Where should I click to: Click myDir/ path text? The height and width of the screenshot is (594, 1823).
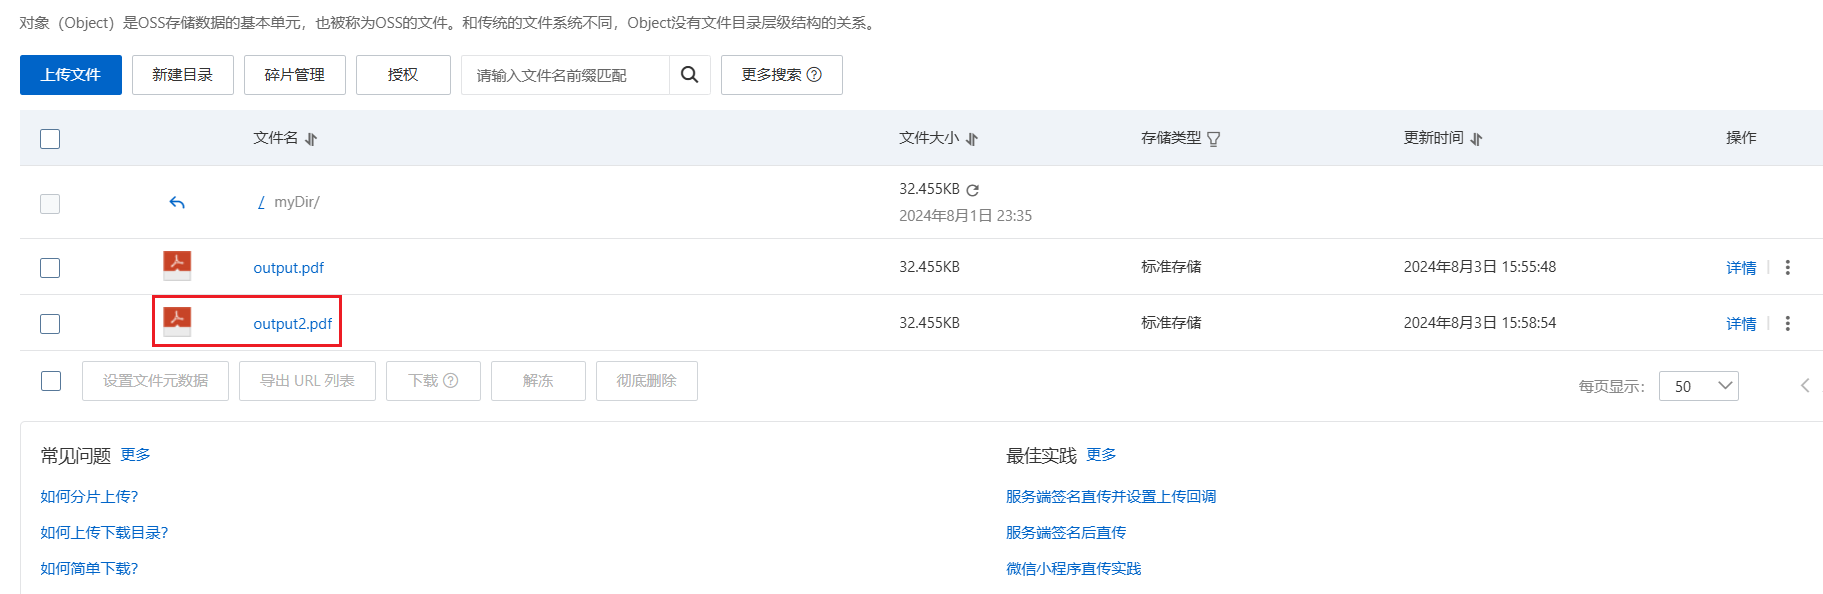tap(297, 202)
